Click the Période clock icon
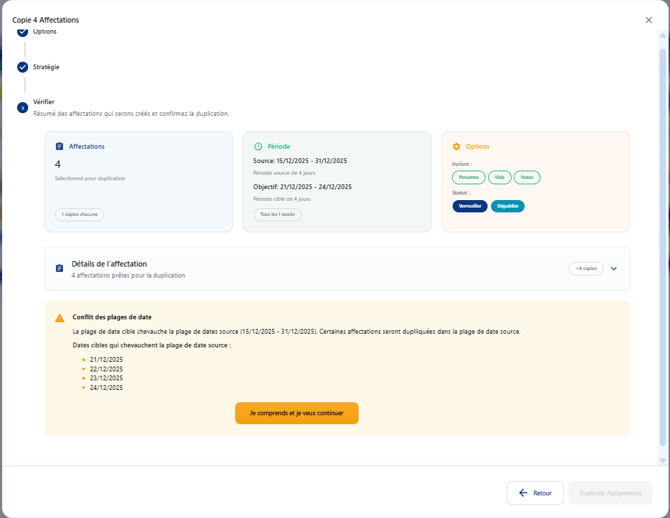The image size is (670, 518). tap(258, 147)
